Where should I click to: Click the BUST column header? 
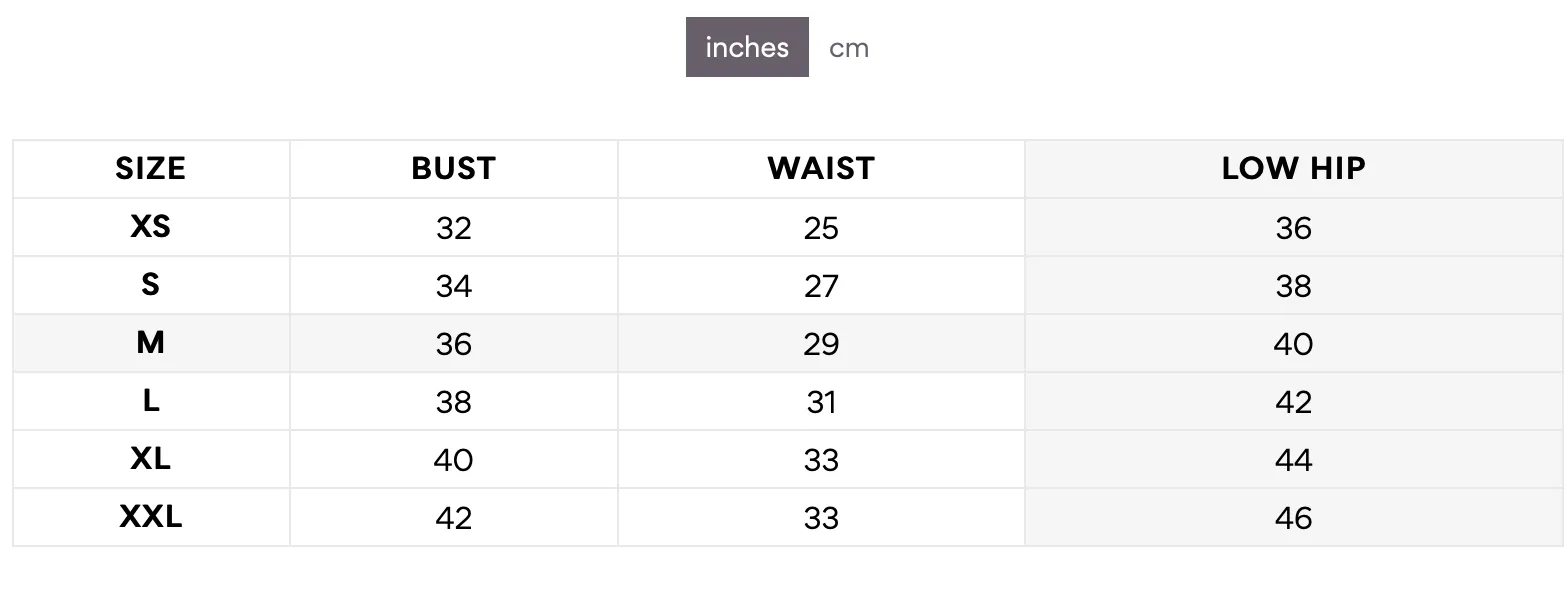tap(453, 168)
